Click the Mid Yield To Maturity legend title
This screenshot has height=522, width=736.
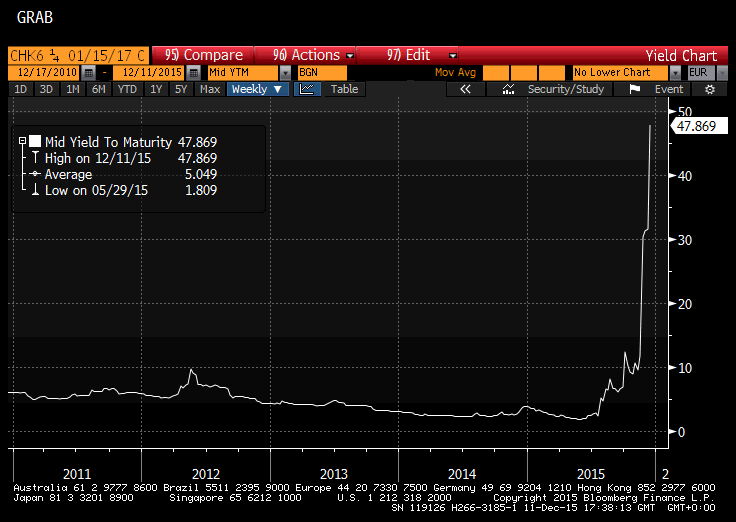(x=108, y=142)
